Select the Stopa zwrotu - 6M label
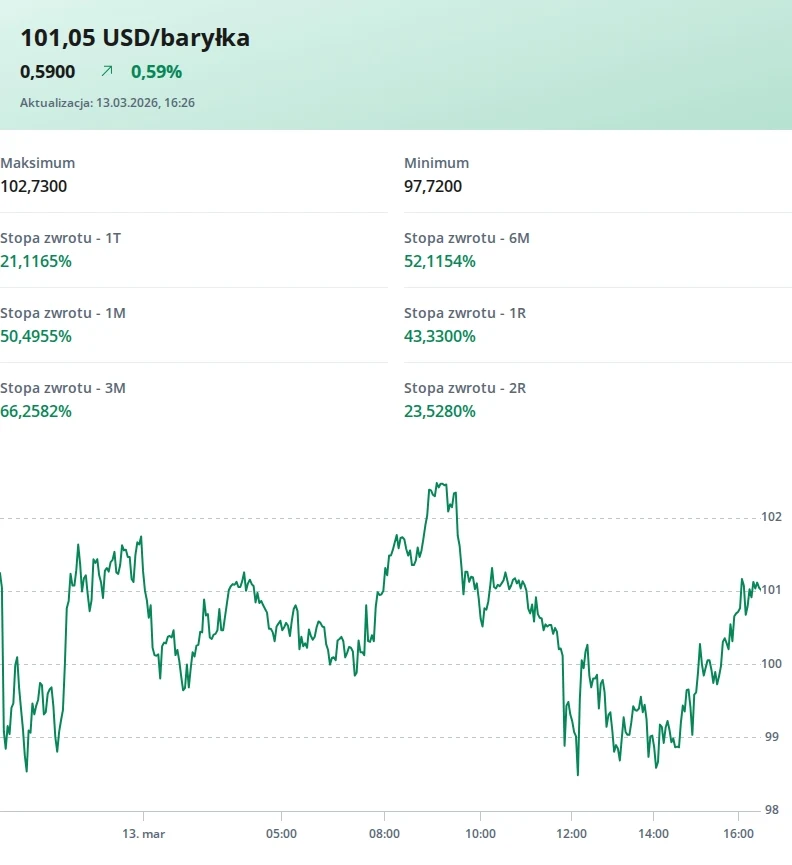 466,238
